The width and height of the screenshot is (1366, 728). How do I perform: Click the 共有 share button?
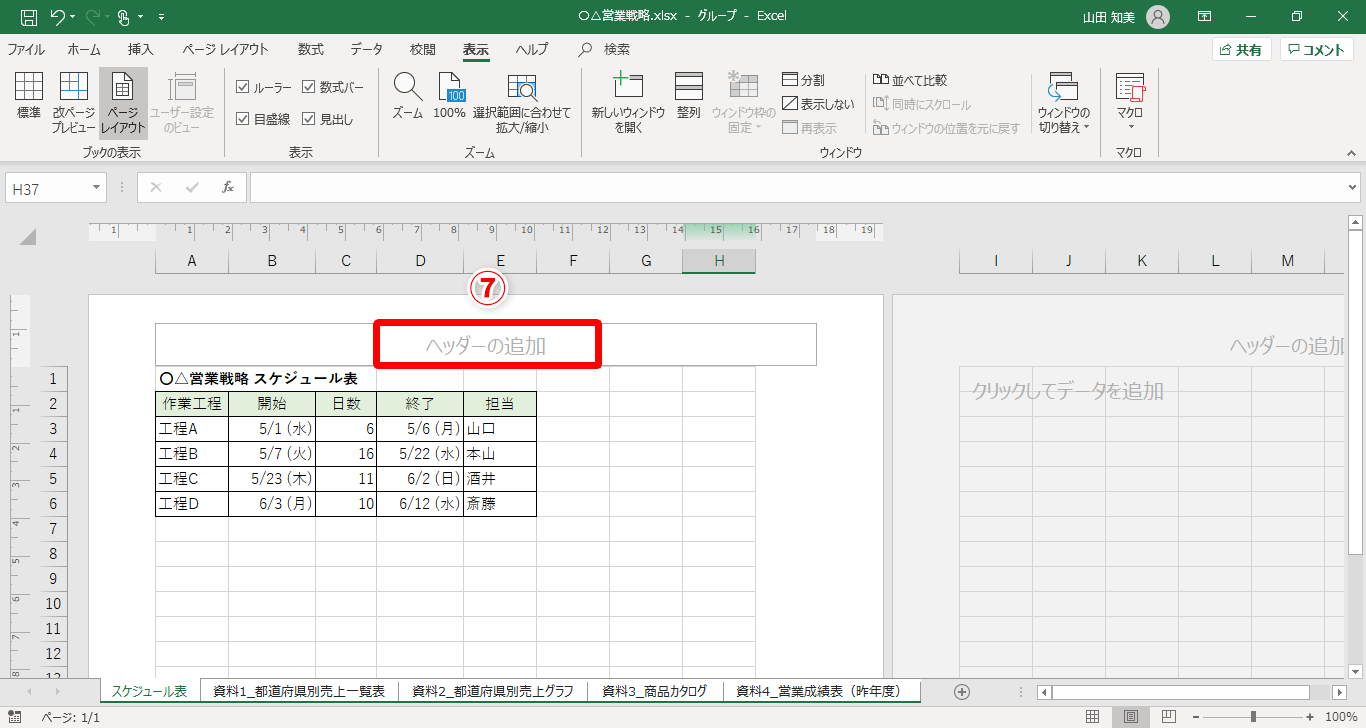click(1241, 49)
